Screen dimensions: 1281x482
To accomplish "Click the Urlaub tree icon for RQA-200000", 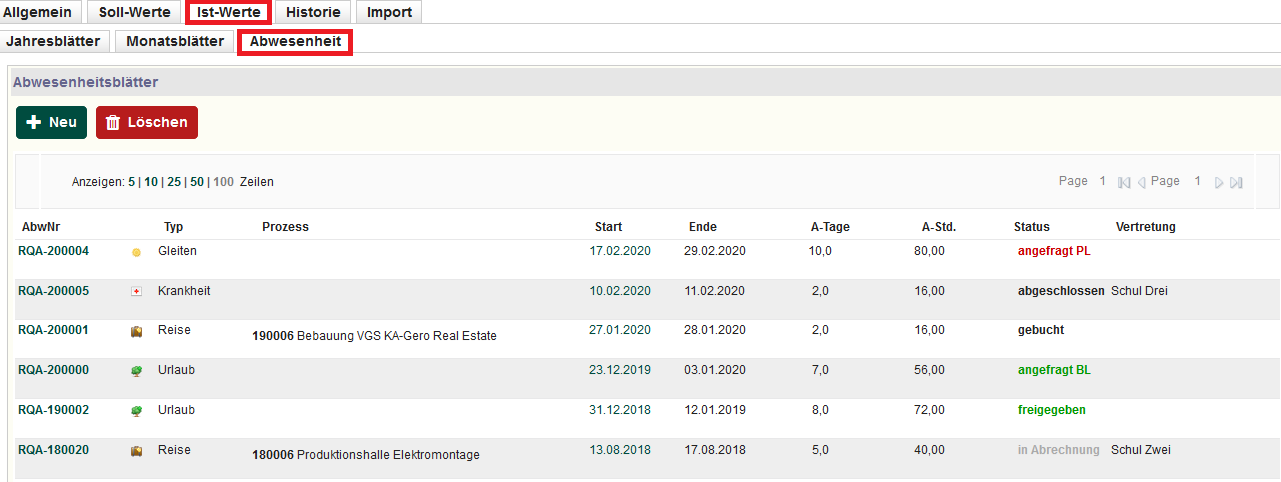I will [x=136, y=371].
